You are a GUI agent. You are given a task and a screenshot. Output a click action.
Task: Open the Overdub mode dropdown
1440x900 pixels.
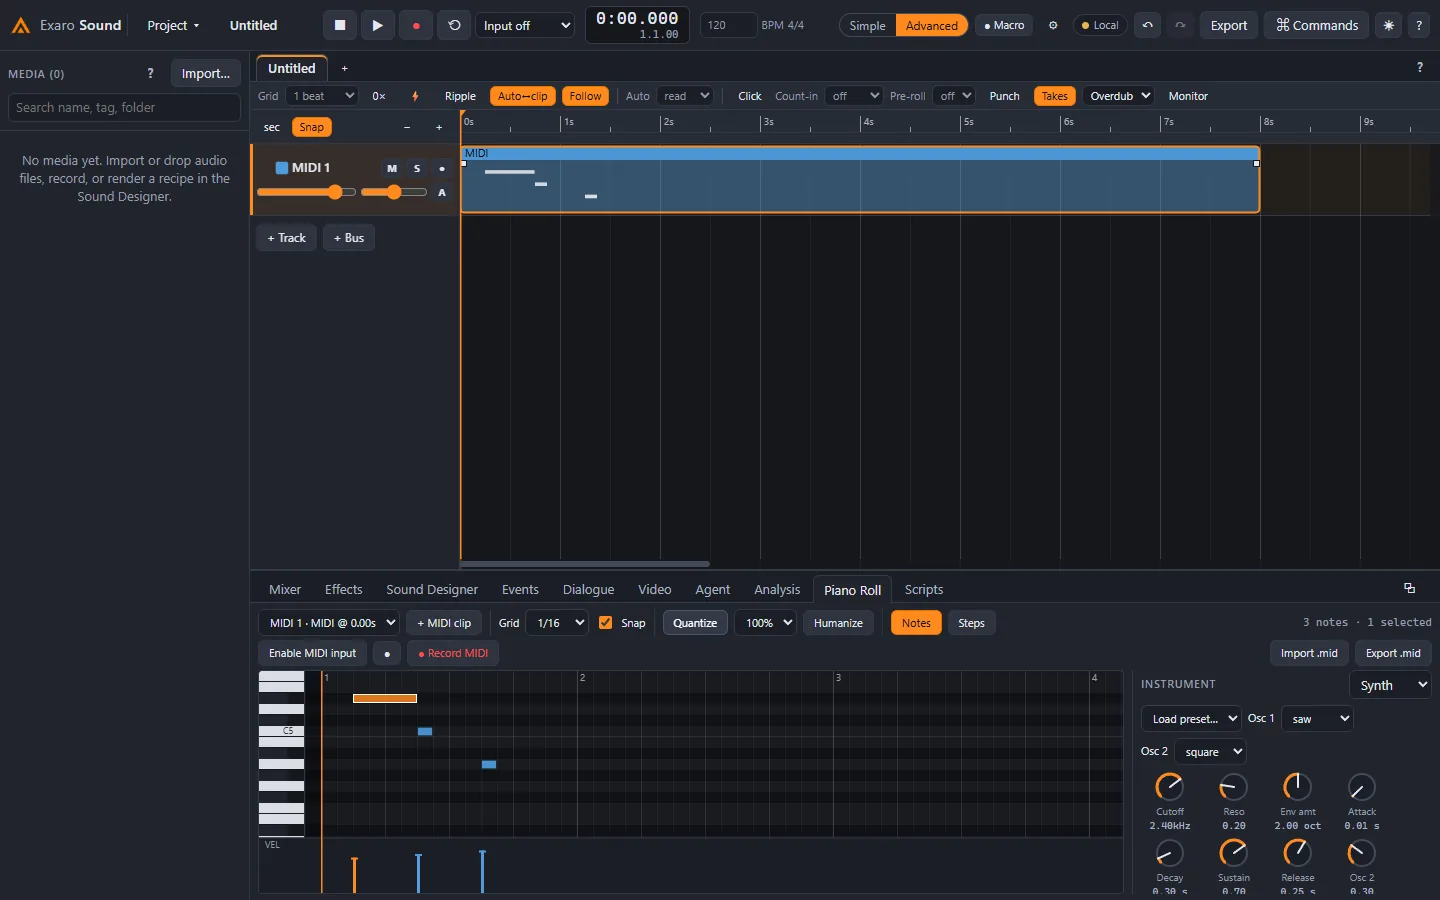click(1119, 96)
